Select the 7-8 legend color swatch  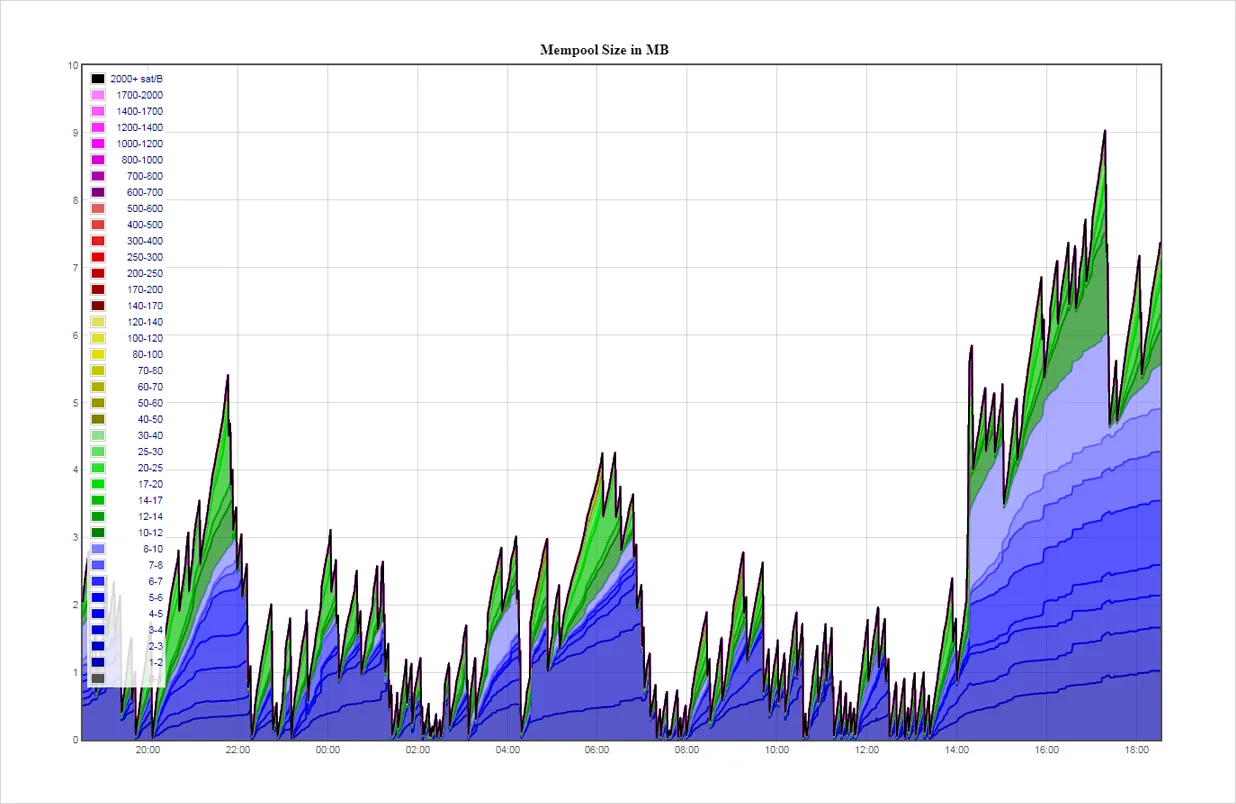[x=98, y=565]
